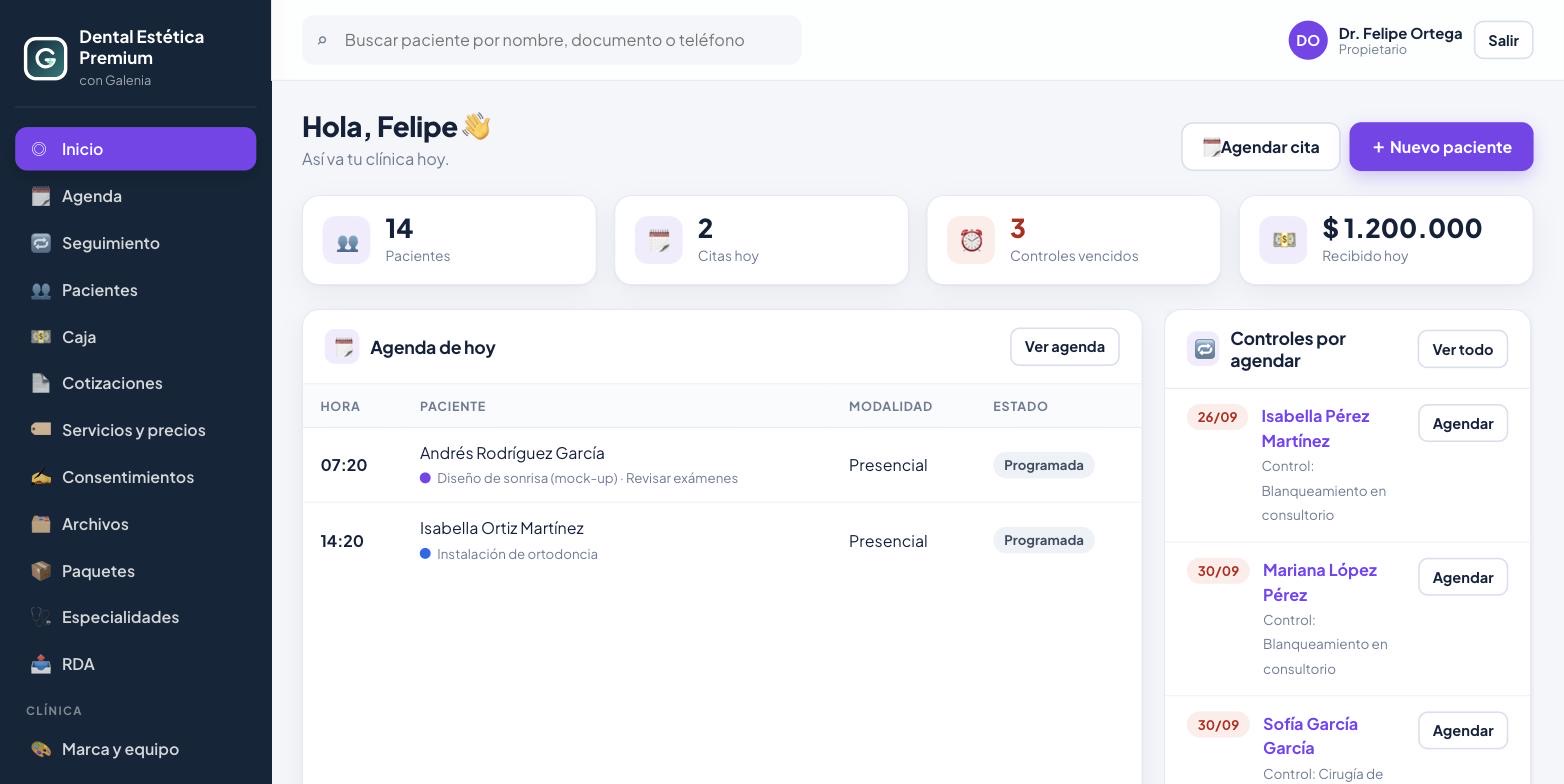Click the Marca y equipo palette icon
Image resolution: width=1564 pixels, height=784 pixels.
40,749
